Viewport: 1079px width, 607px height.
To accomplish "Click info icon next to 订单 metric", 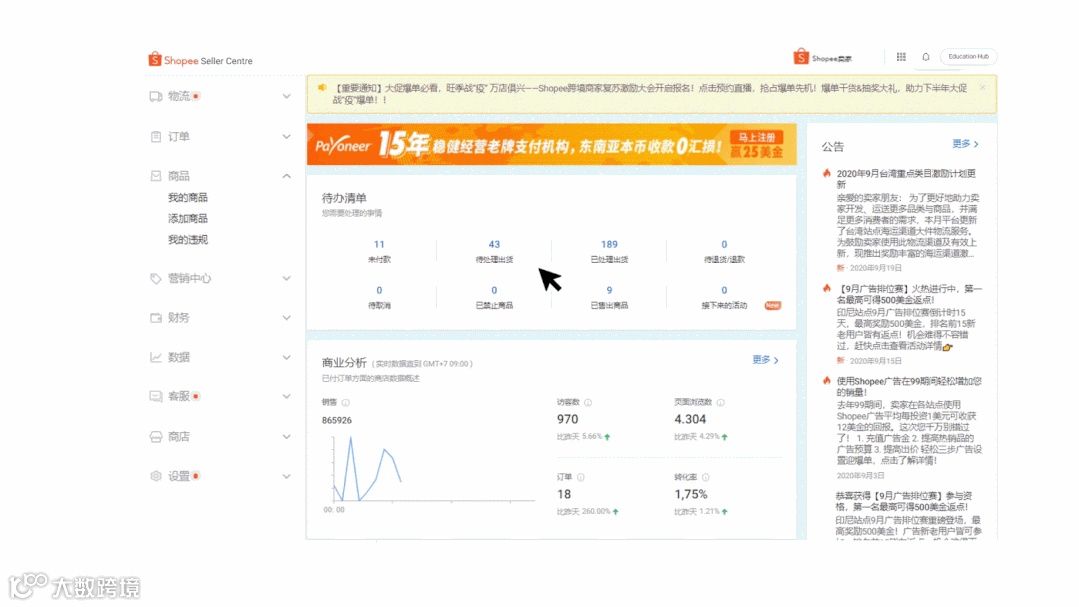I will click(581, 478).
